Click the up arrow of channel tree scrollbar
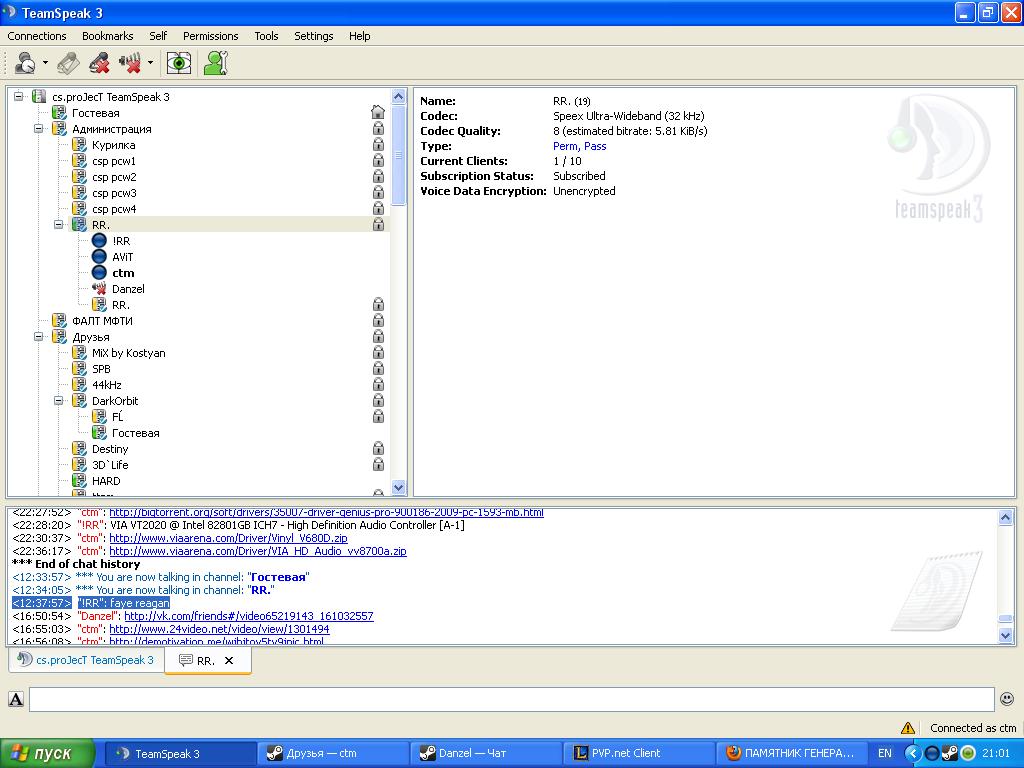The height and width of the screenshot is (768, 1024). (x=398, y=97)
